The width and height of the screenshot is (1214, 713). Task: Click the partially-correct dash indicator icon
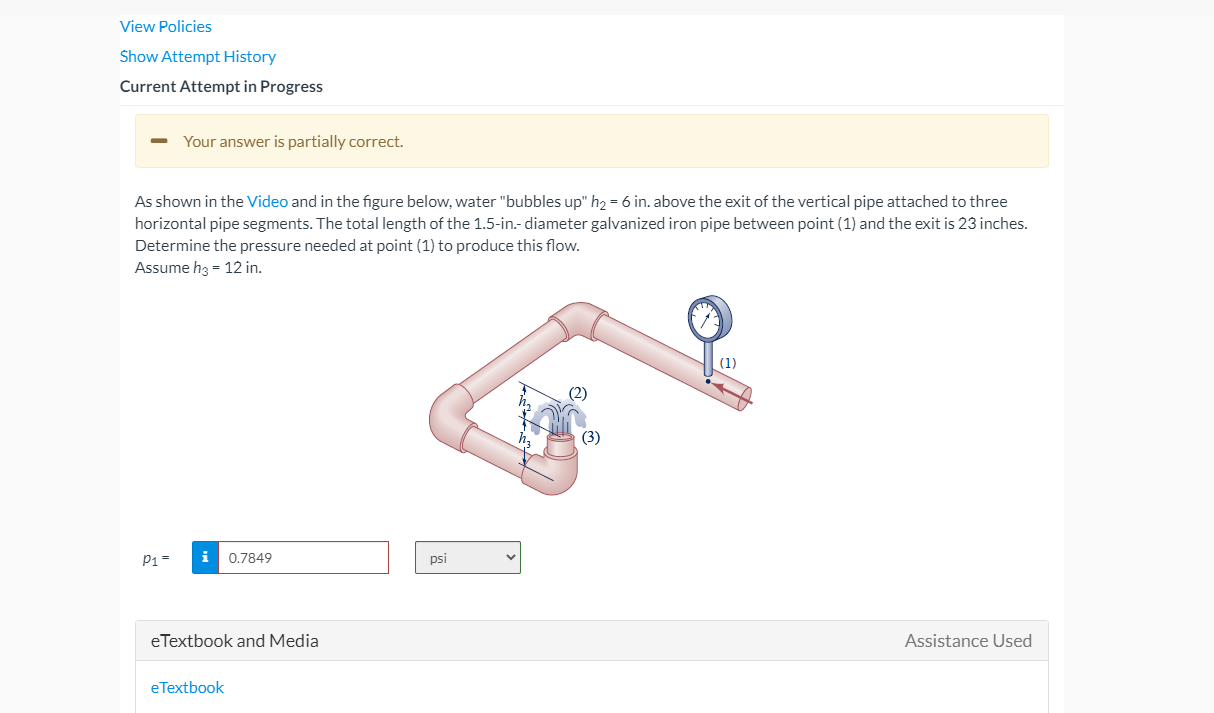click(159, 141)
